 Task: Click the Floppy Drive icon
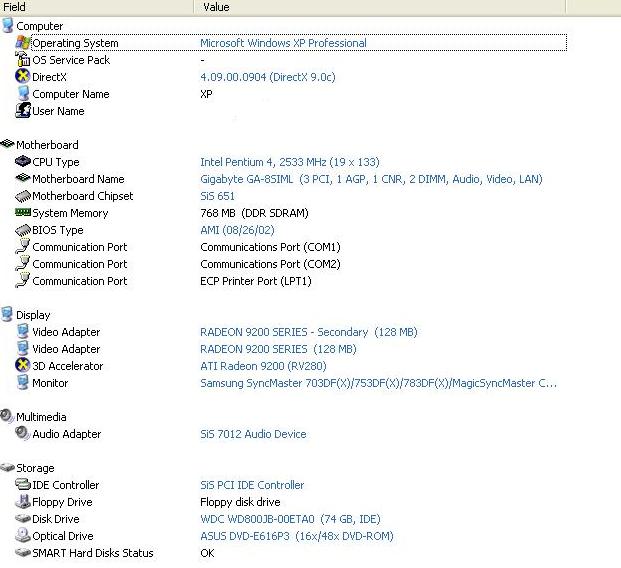pyautogui.click(x=23, y=502)
